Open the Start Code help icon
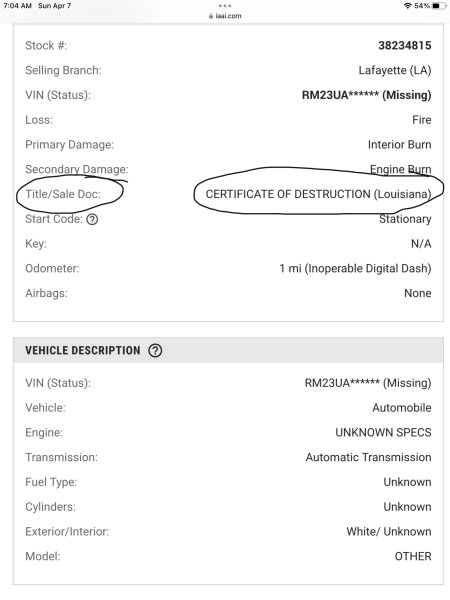This screenshot has width=450, height=600. pos(92,220)
